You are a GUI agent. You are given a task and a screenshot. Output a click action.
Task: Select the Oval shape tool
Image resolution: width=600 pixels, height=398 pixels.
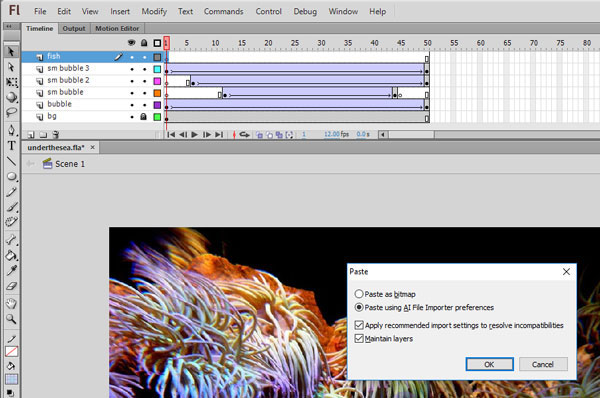pos(11,176)
